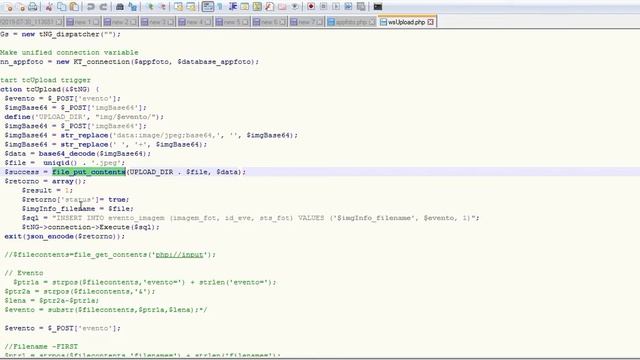Image resolution: width=640 pixels, height=360 pixels.
Task: Close the new 1 tab
Action: tap(96, 22)
